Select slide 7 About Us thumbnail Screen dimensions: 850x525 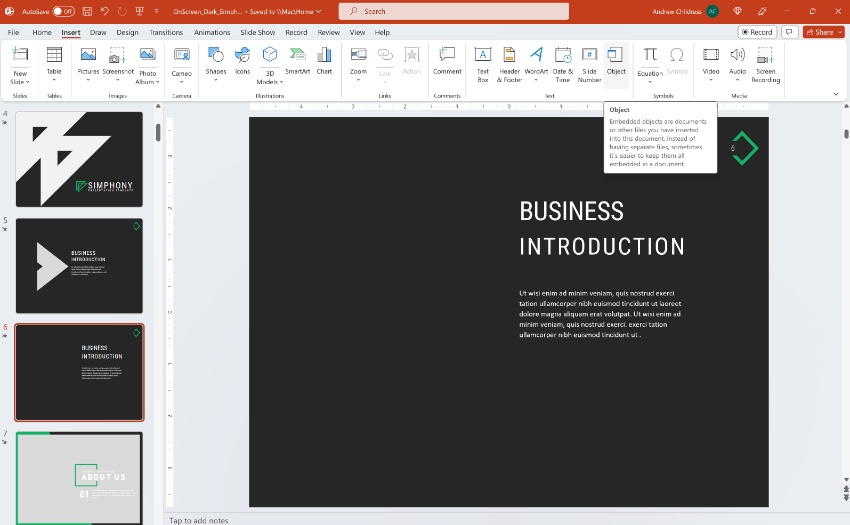tap(79, 477)
